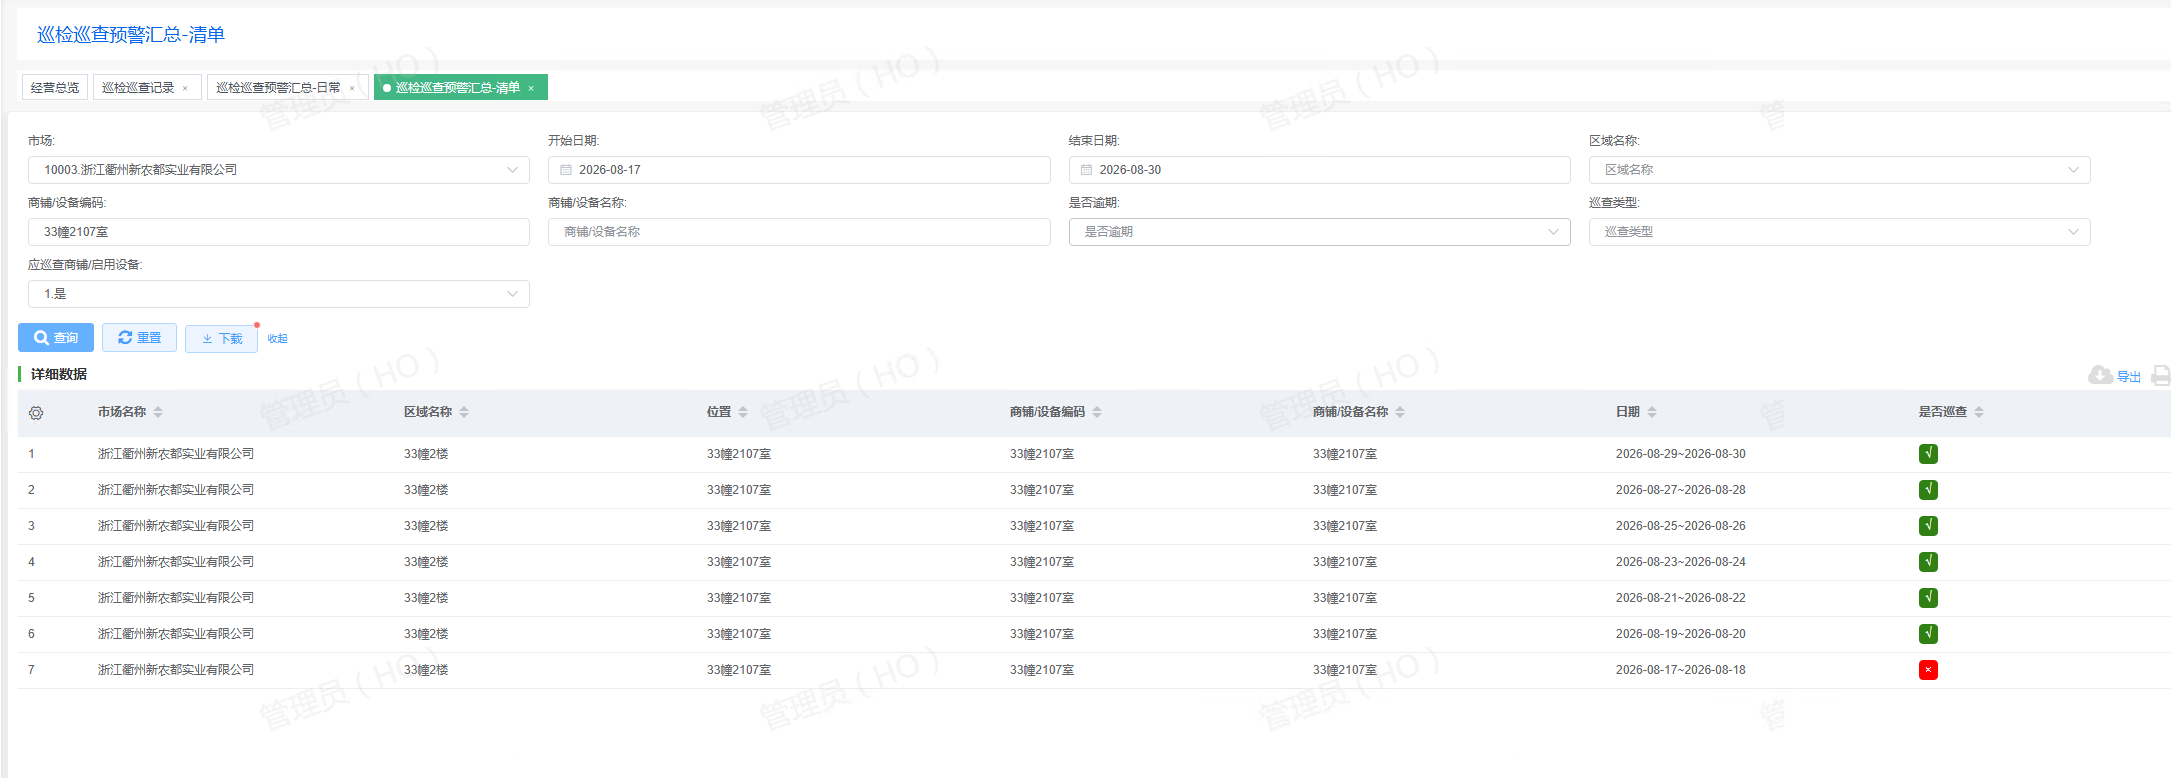Expand the 市场 dropdown
The image size is (2171, 778).
click(x=279, y=170)
